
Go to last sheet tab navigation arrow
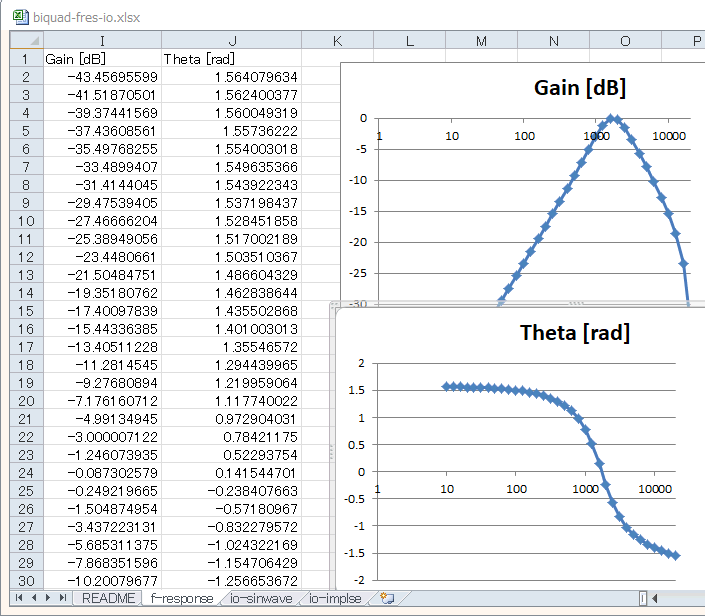tap(63, 598)
